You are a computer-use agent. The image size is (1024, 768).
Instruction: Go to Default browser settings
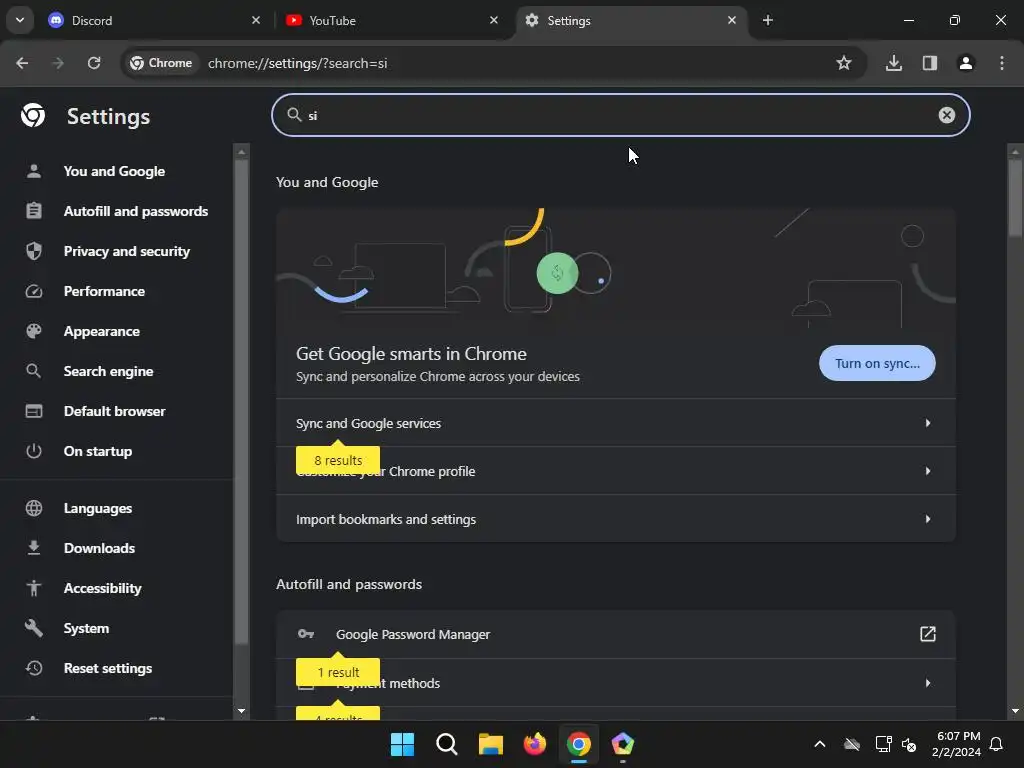[114, 411]
